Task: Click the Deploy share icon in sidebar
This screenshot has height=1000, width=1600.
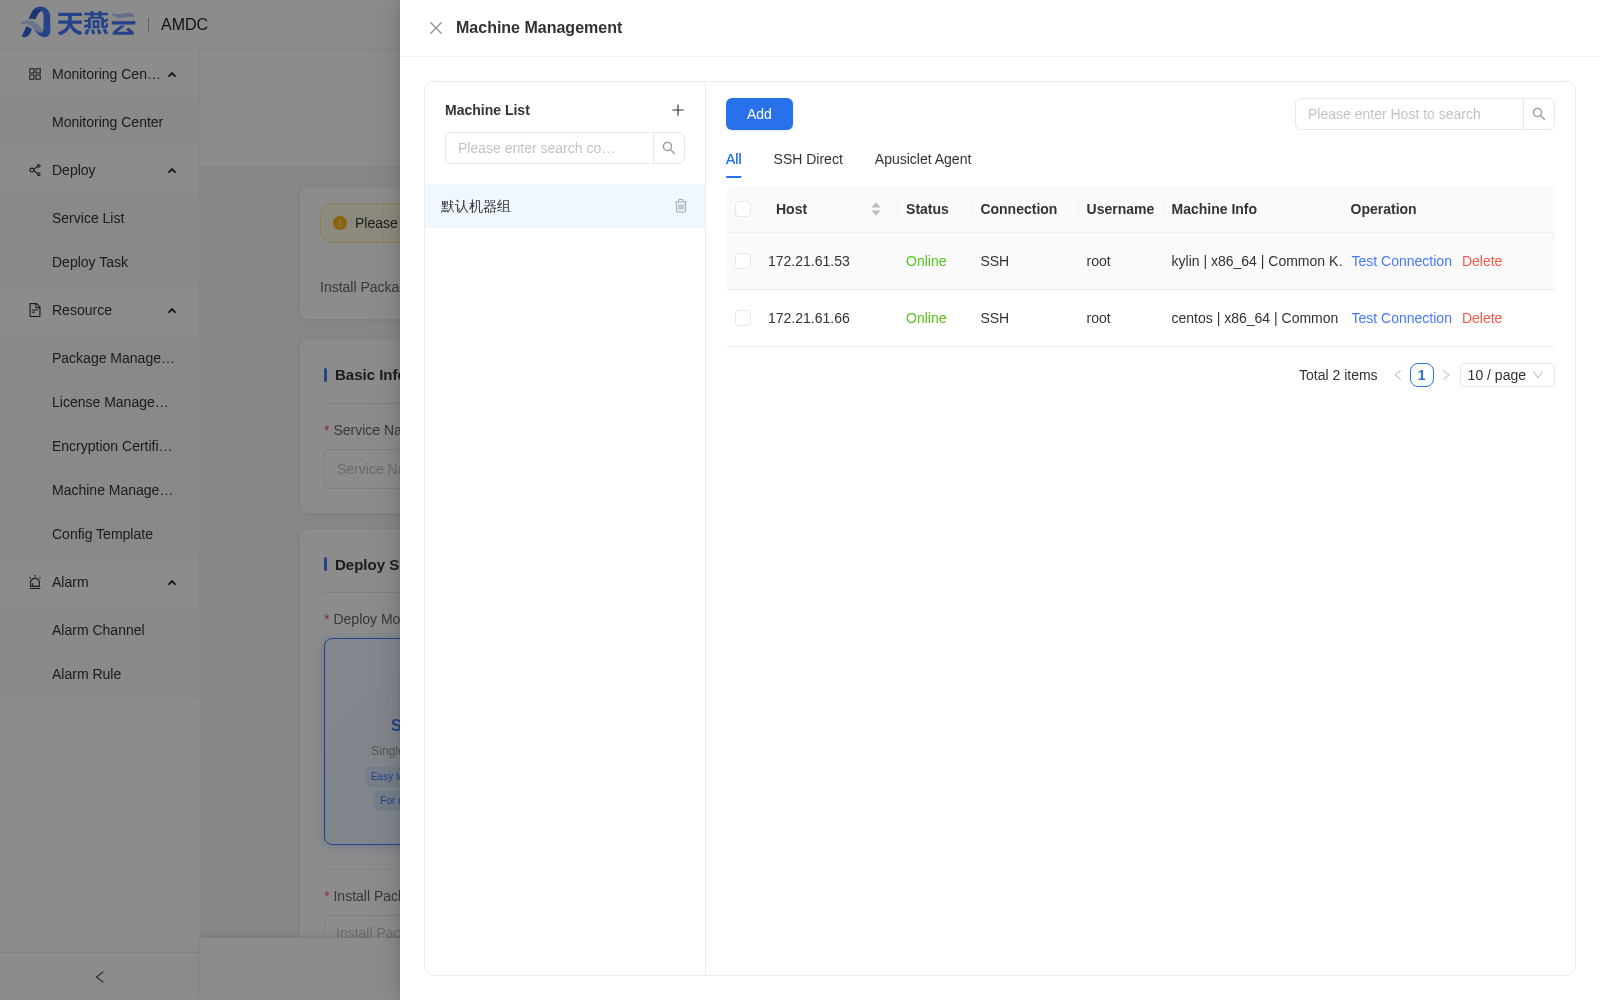Action: pyautogui.click(x=35, y=170)
